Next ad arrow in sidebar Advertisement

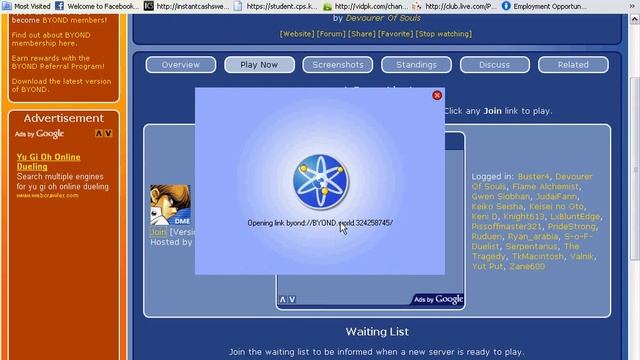(108, 133)
